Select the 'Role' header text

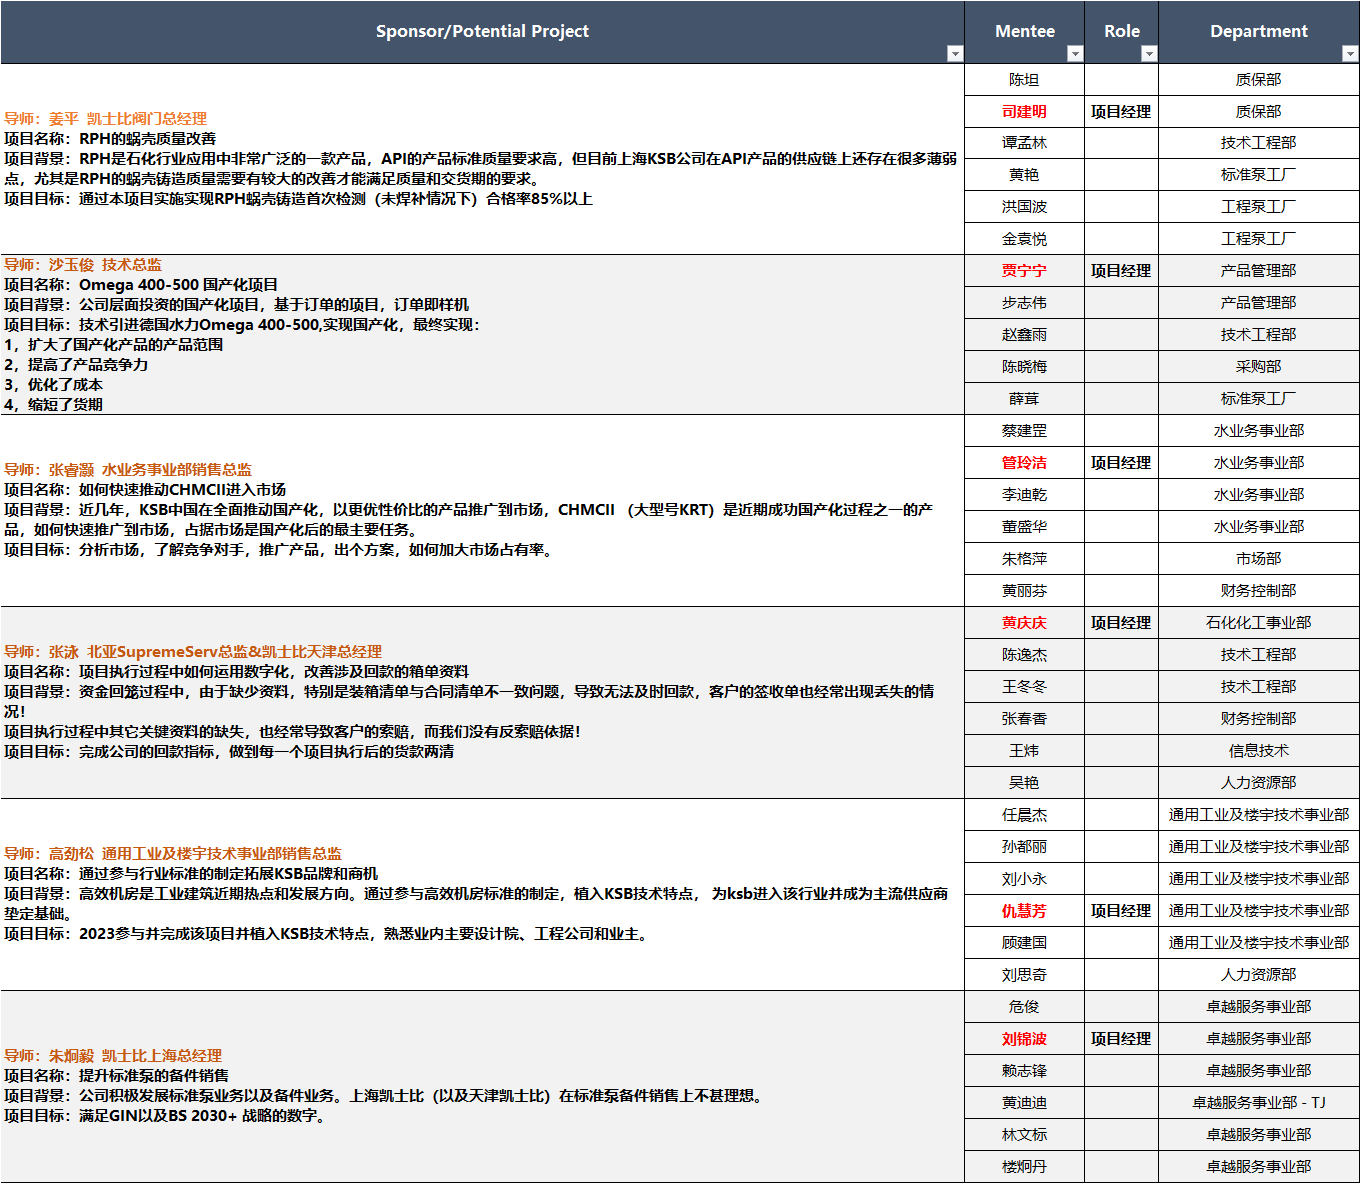pyautogui.click(x=1122, y=31)
